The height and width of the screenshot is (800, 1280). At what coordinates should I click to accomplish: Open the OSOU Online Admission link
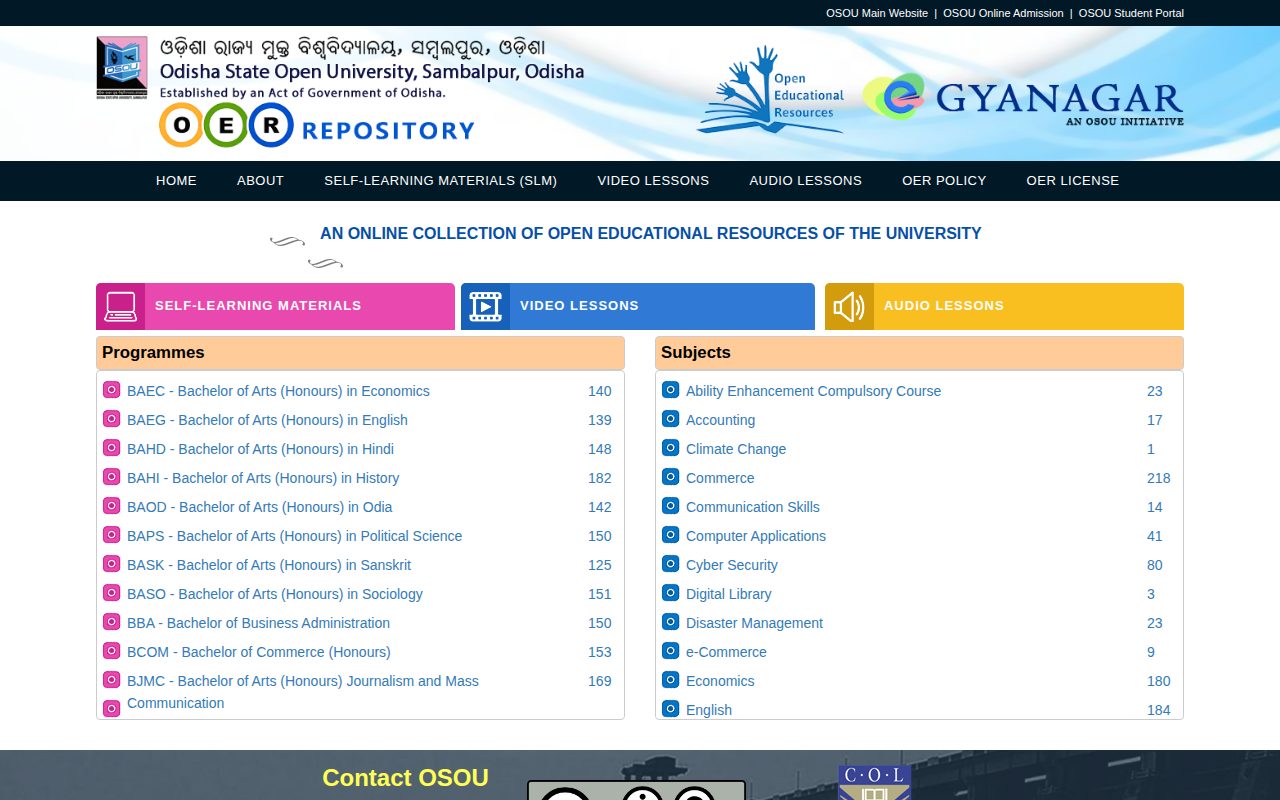point(1003,13)
